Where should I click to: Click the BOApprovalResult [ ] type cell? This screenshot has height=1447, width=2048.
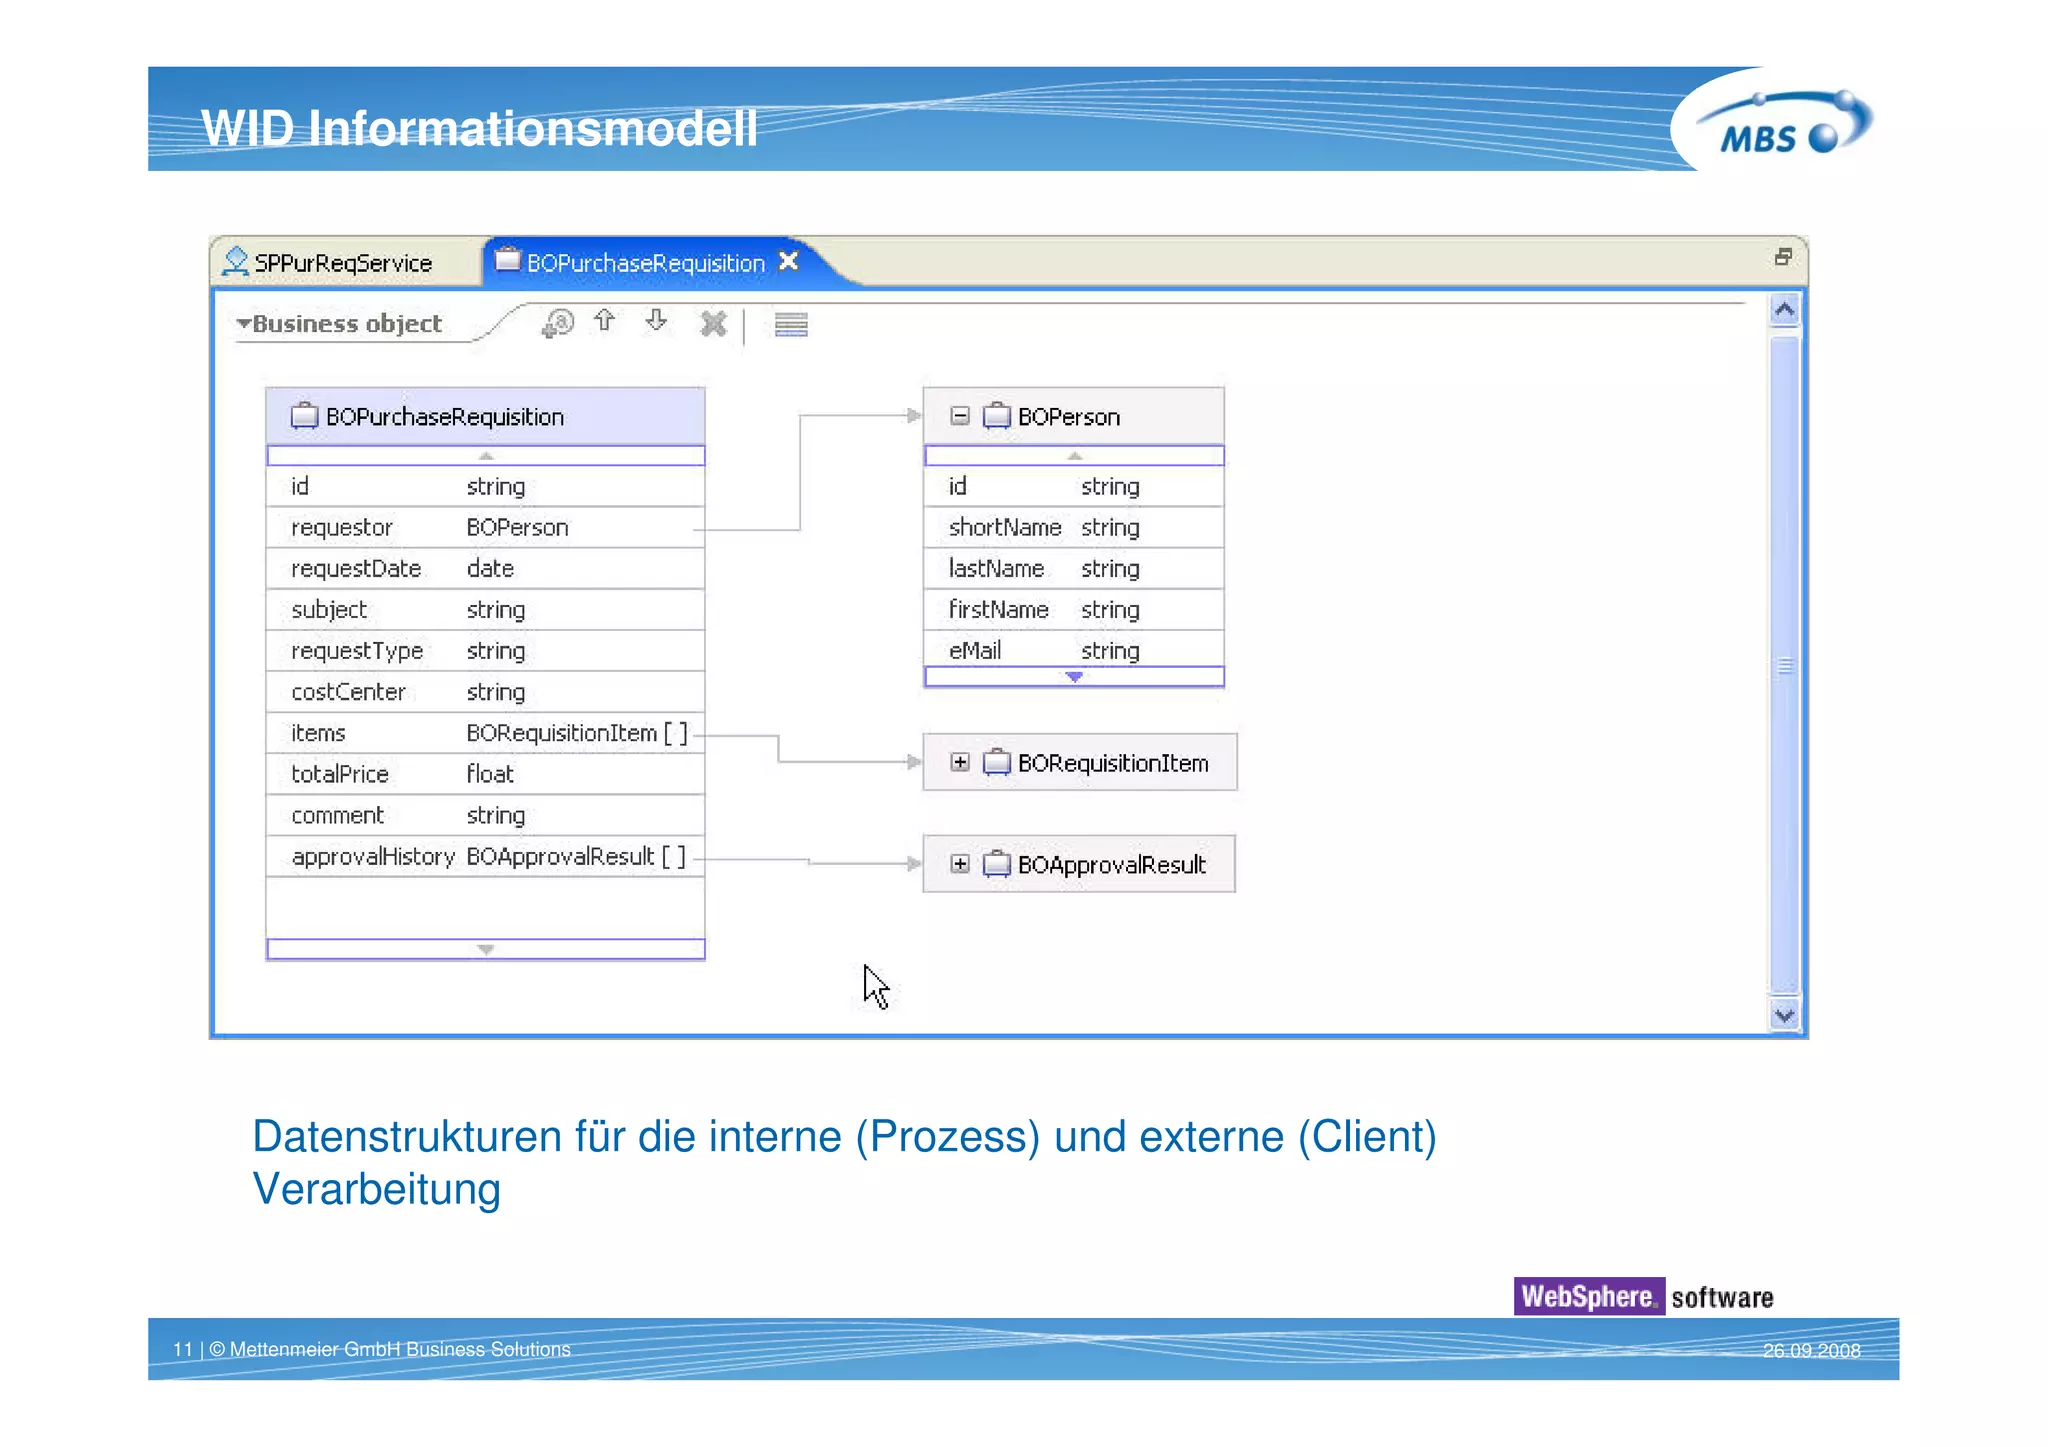[x=576, y=856]
